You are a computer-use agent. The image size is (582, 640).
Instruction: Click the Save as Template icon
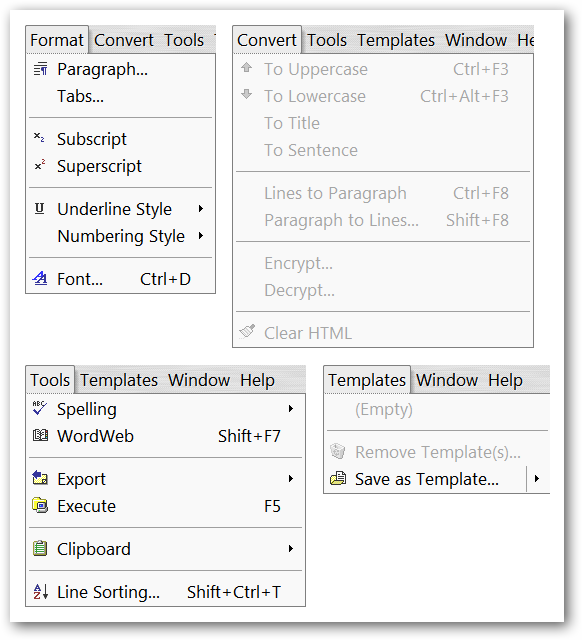[x=338, y=478]
